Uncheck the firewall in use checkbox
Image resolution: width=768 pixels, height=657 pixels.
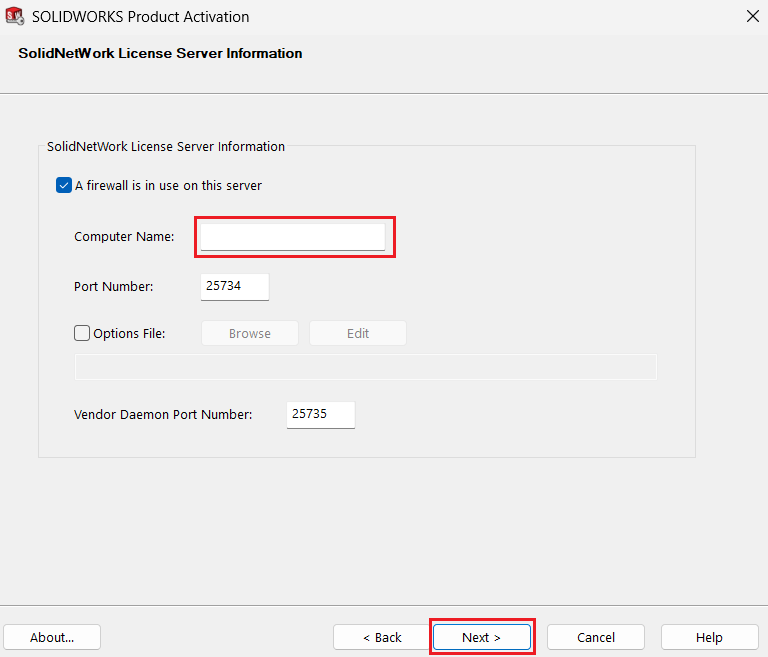coord(64,185)
